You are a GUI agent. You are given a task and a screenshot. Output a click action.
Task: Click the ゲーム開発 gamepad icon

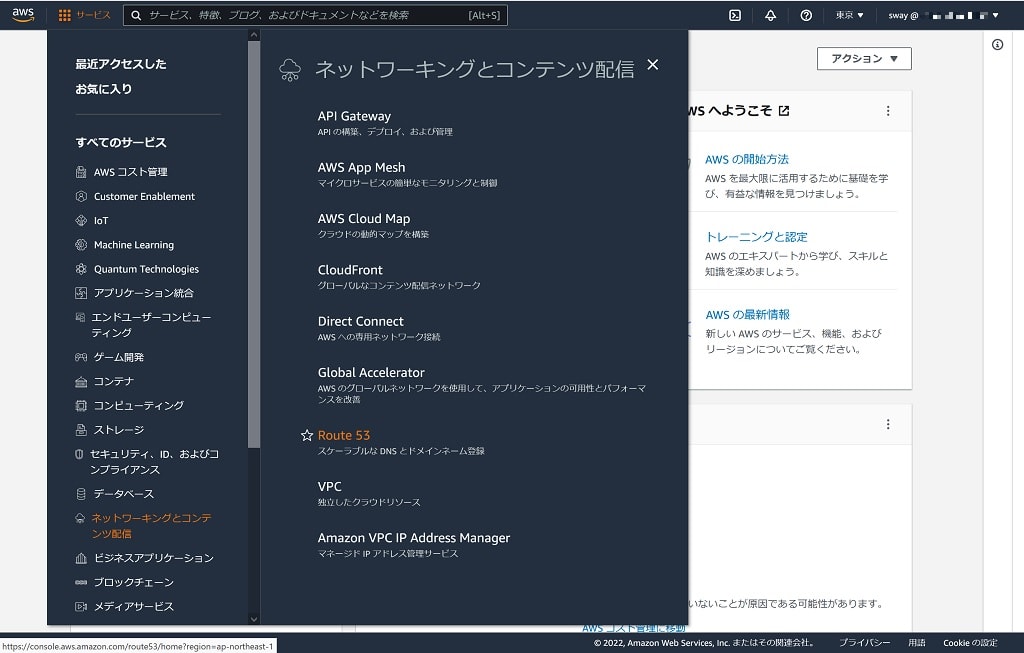click(x=81, y=357)
